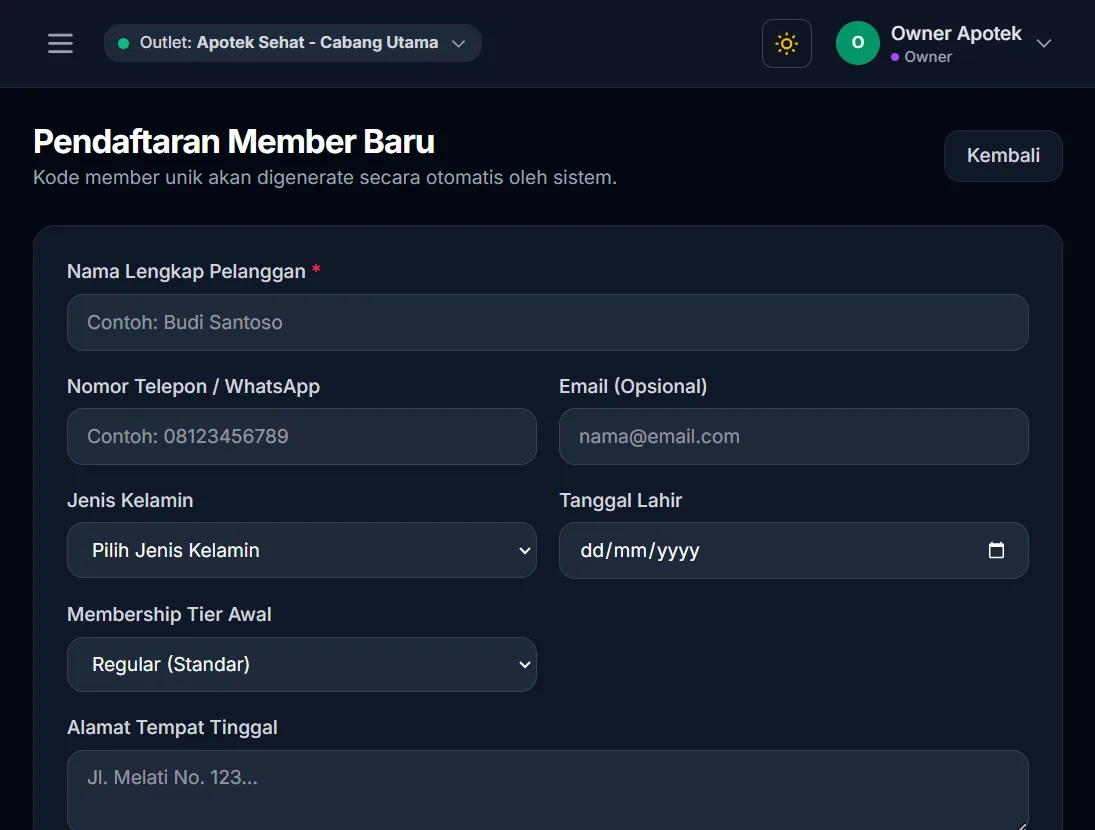Open the Membership Tier Awal dropdown
This screenshot has height=830, width=1095.
click(302, 664)
